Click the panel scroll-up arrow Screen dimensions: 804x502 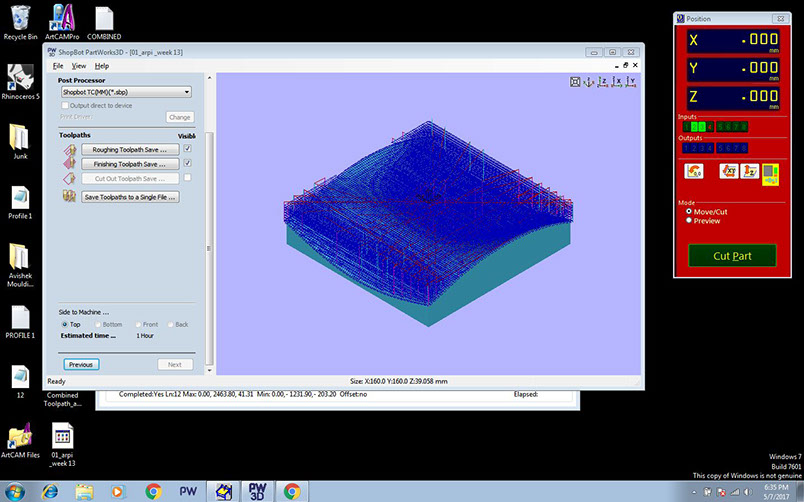coord(209,78)
